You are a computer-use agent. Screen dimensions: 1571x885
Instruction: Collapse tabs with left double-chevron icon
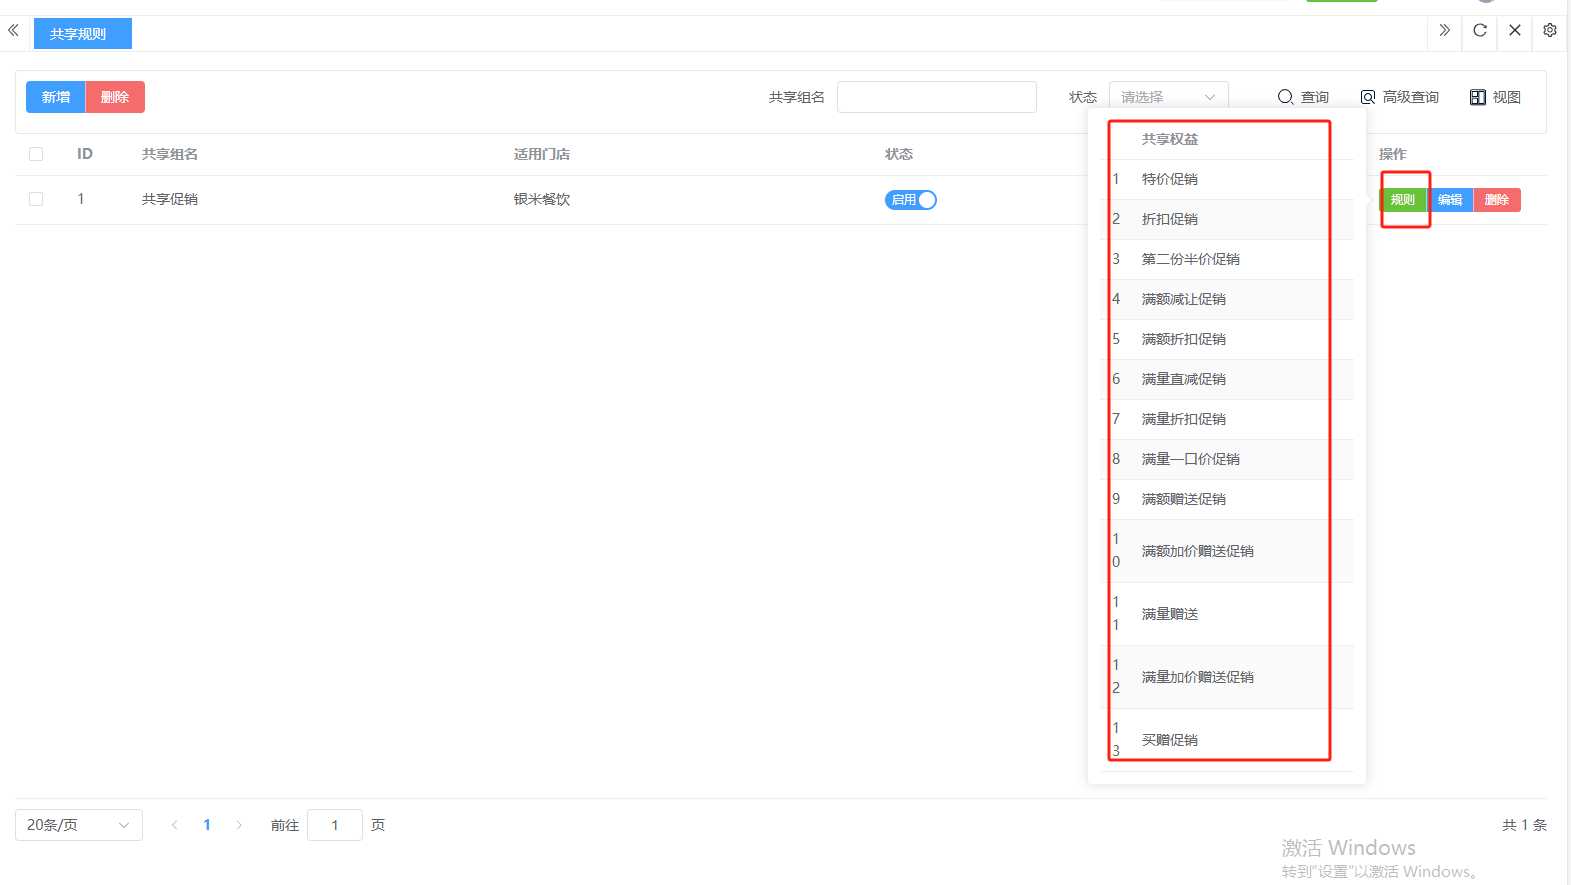pos(13,30)
